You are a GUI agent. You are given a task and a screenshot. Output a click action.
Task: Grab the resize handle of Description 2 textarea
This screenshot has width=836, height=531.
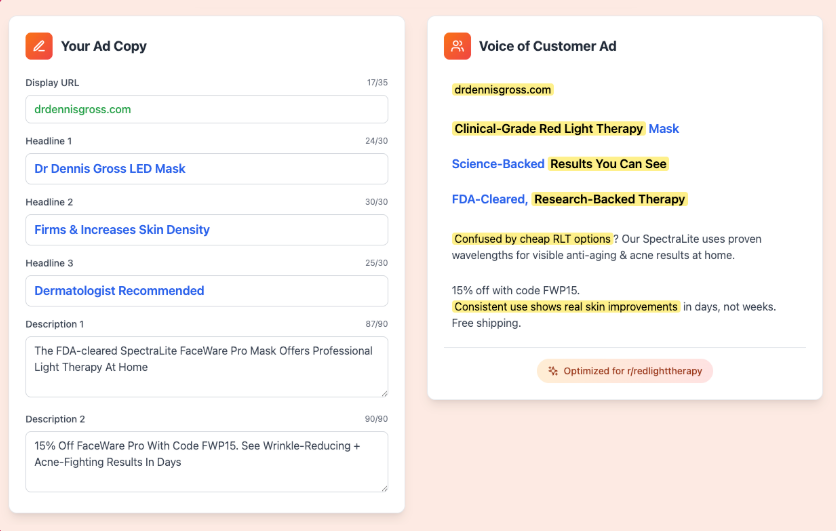(x=384, y=488)
